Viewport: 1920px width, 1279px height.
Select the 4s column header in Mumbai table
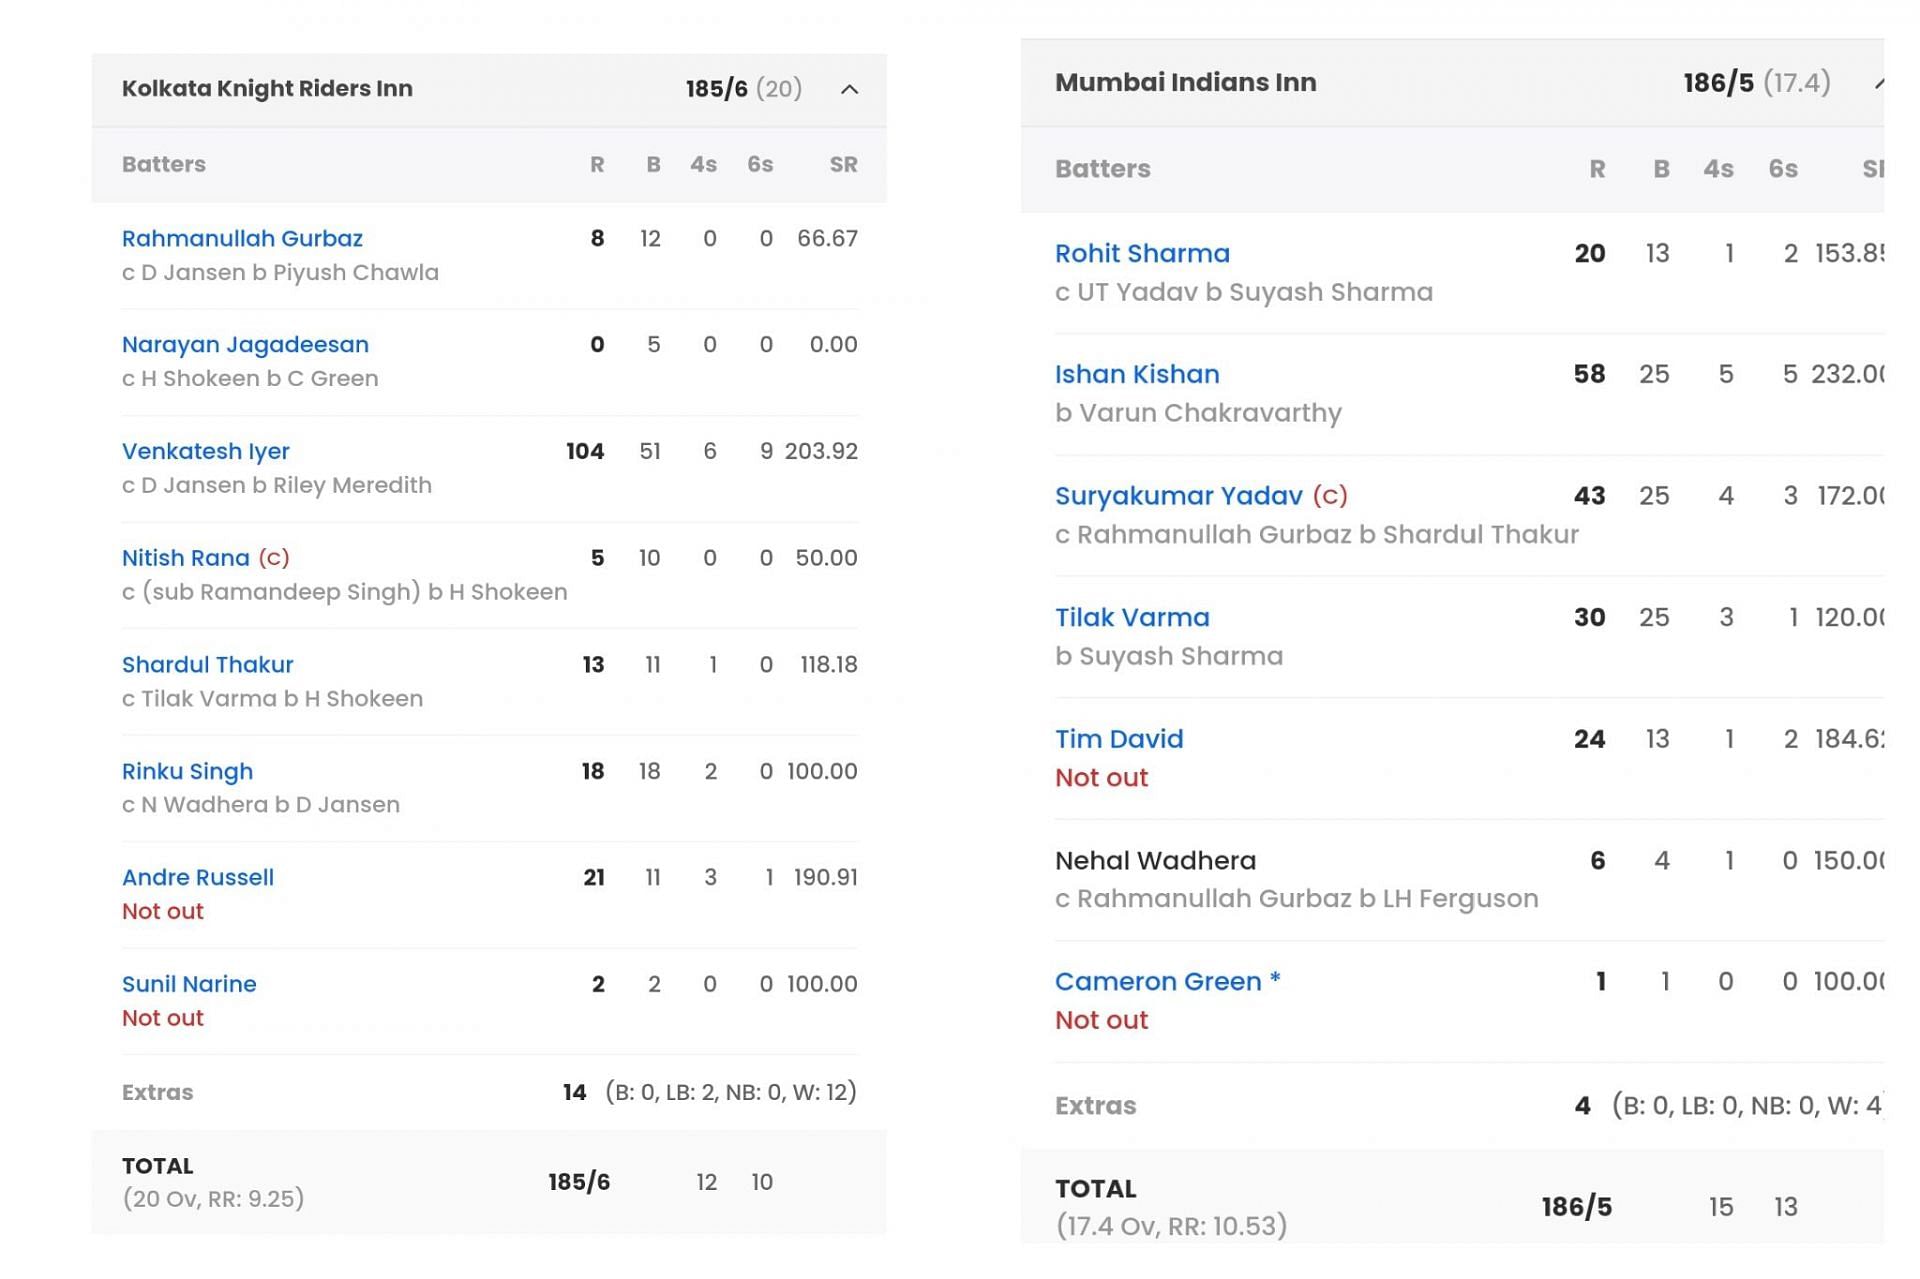coord(1718,169)
